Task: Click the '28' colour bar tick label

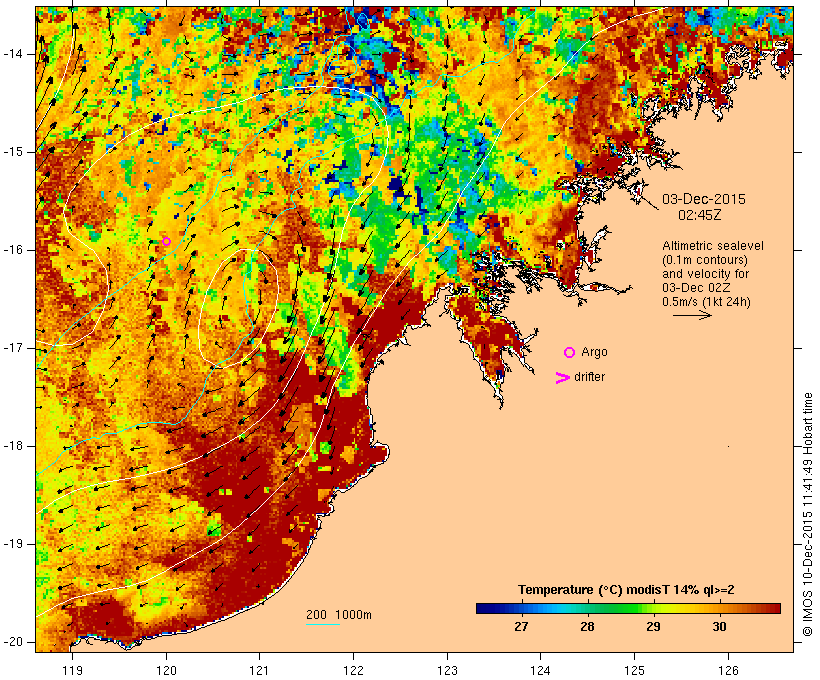Action: 587,626
